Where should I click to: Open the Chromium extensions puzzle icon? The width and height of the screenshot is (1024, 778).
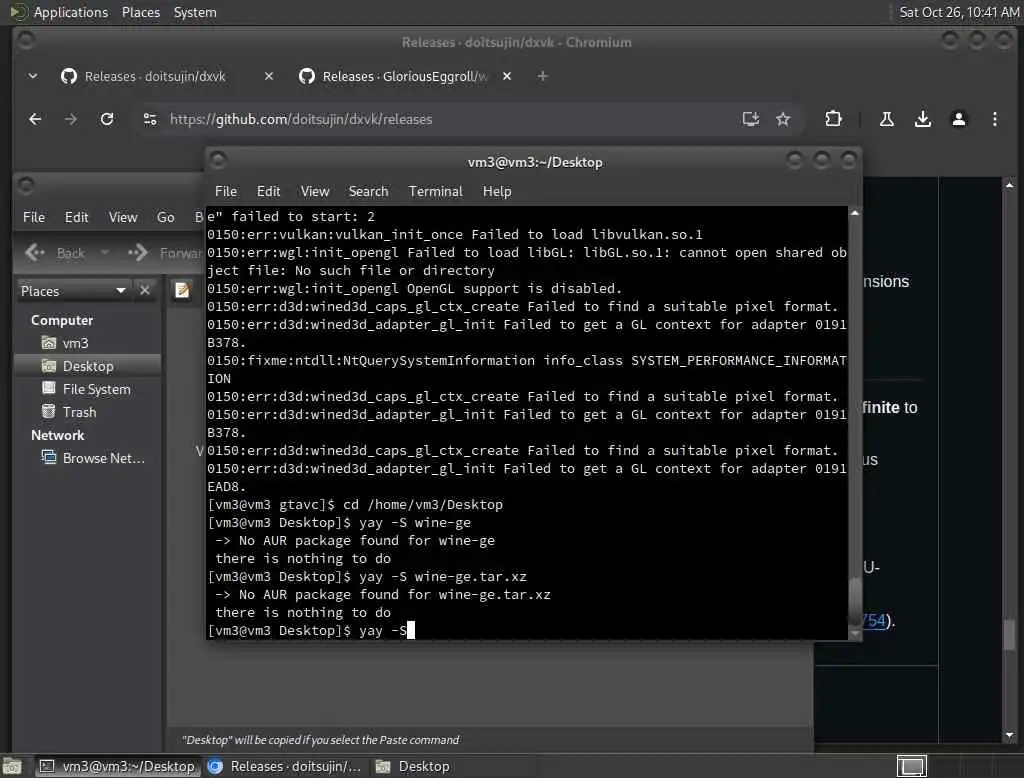tap(833, 119)
